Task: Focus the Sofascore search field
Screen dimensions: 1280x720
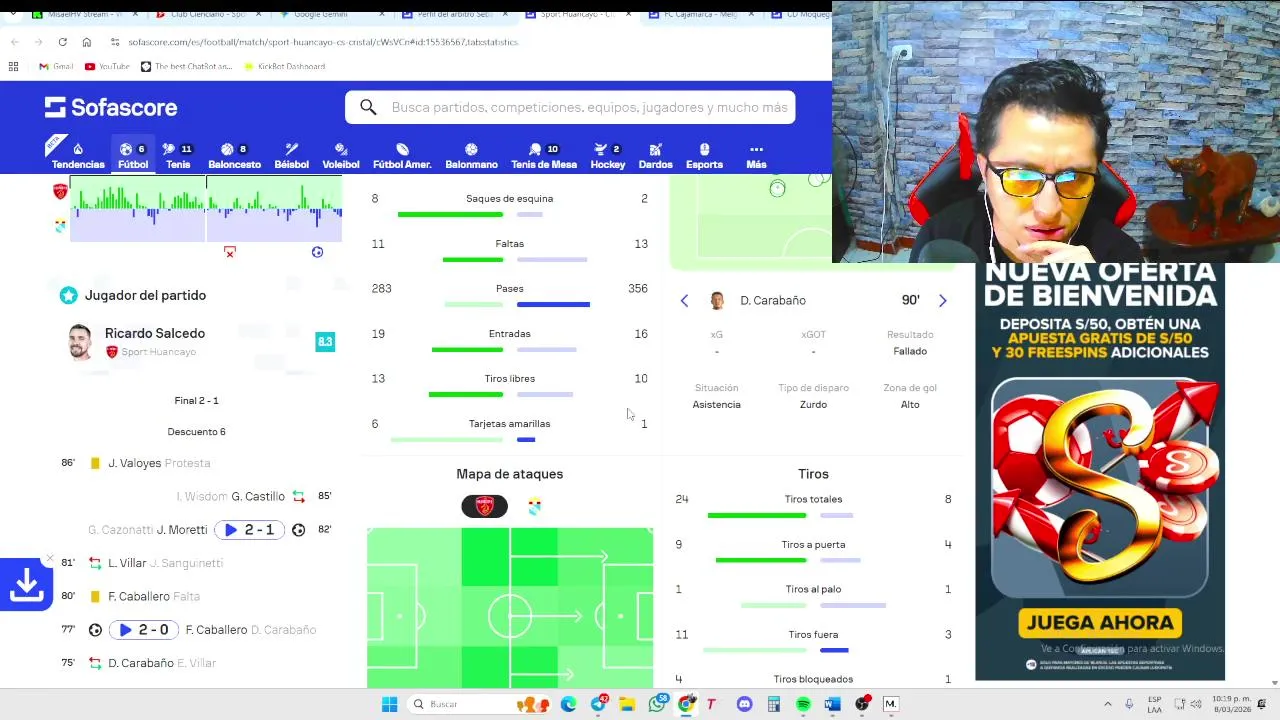Action: pyautogui.click(x=570, y=107)
